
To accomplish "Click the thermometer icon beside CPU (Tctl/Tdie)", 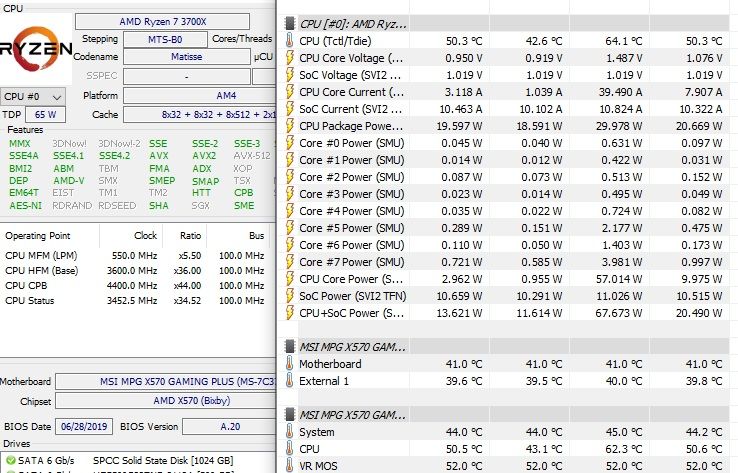I will (290, 41).
